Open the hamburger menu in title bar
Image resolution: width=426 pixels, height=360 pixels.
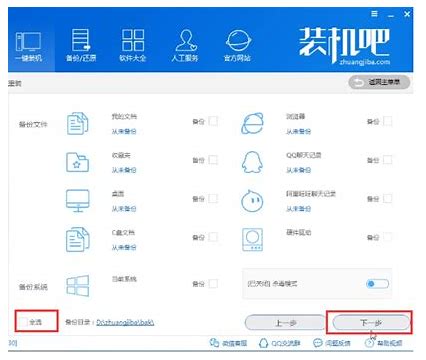[375, 14]
